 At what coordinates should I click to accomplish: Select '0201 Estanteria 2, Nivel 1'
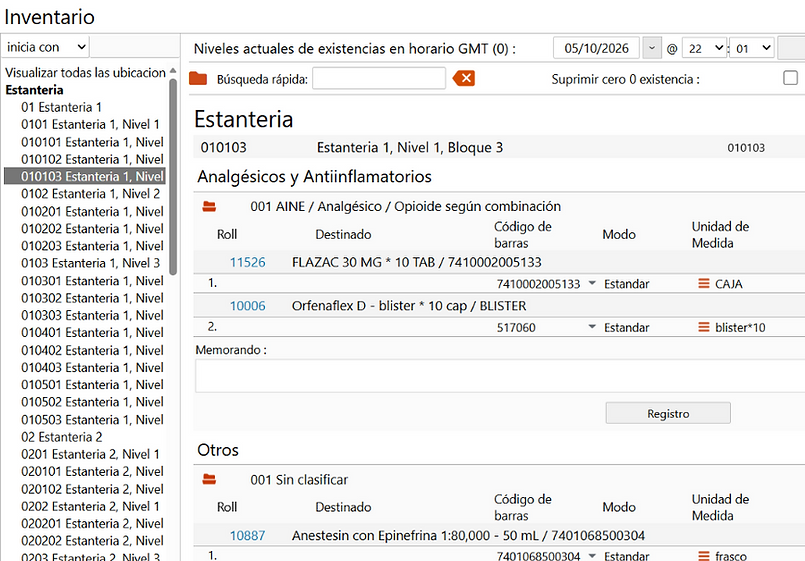pyautogui.click(x=90, y=454)
